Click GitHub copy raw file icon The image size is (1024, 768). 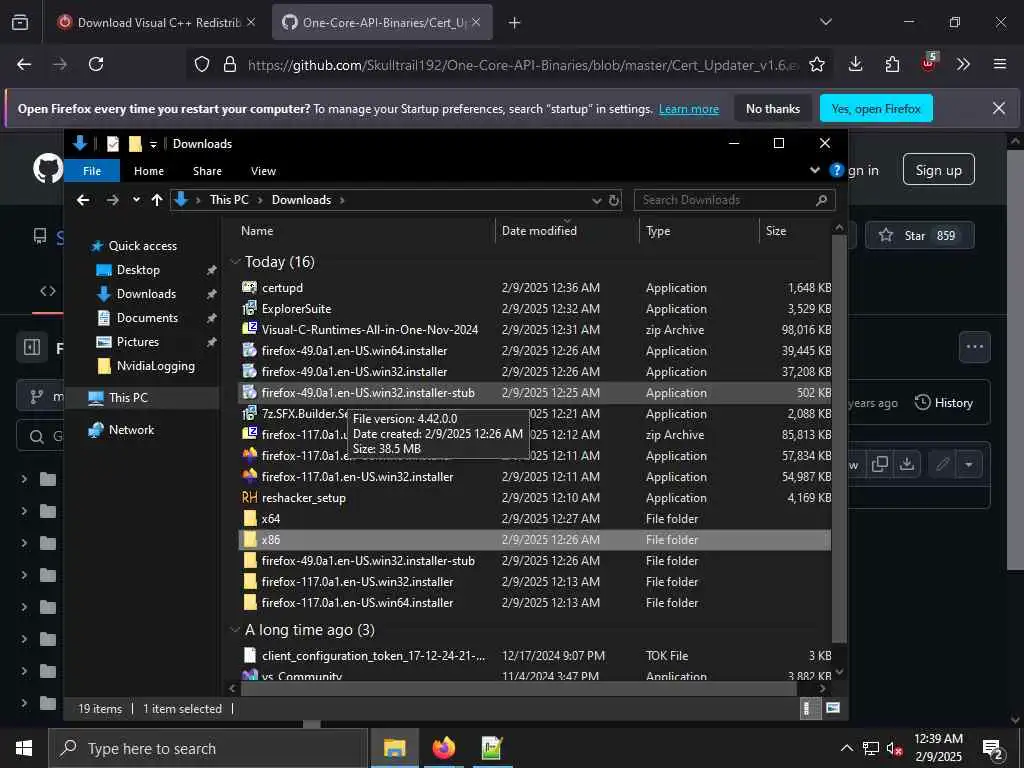[x=880, y=464]
